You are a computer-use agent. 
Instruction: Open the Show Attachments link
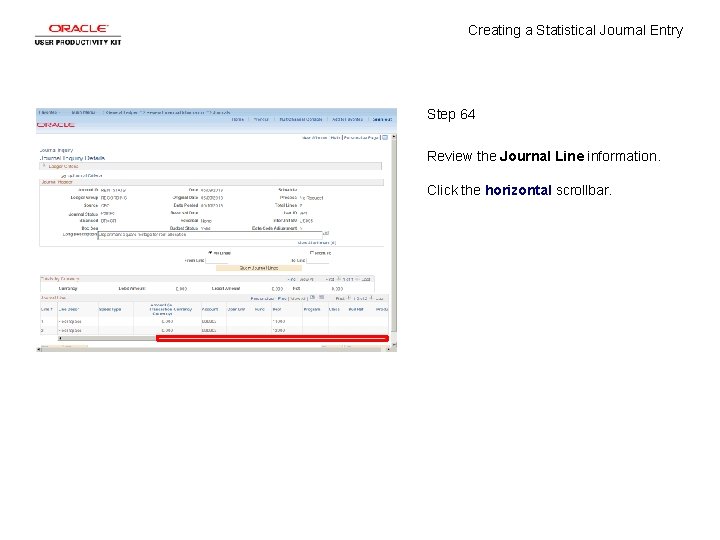[316, 242]
